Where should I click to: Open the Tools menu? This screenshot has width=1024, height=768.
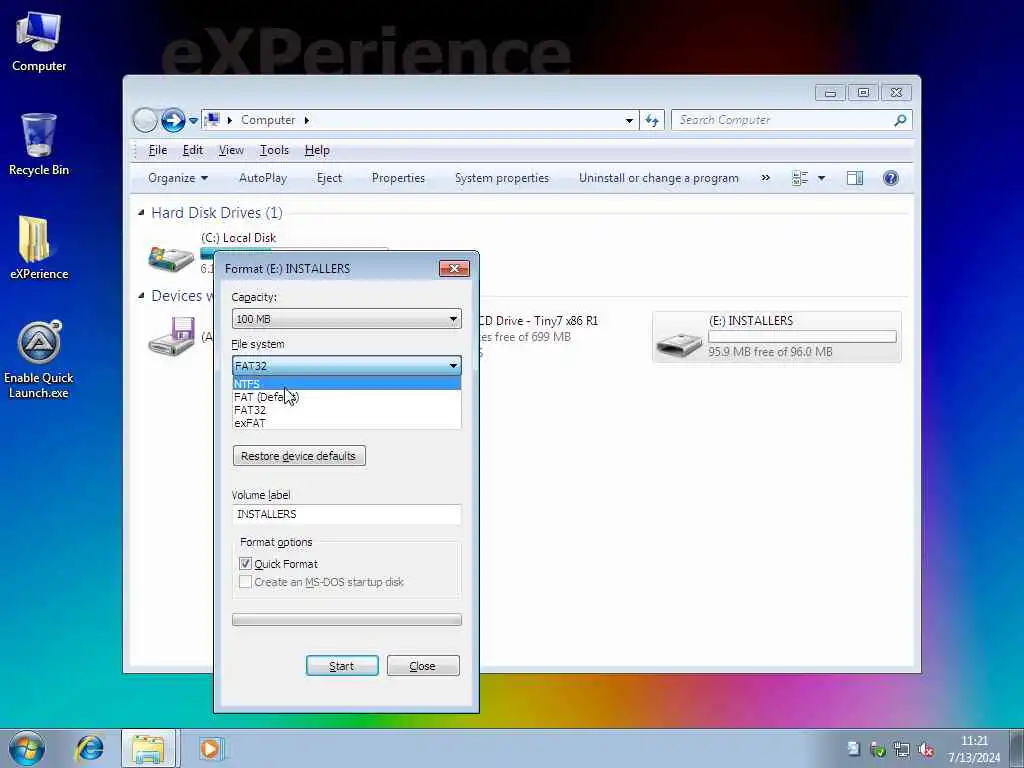(274, 150)
